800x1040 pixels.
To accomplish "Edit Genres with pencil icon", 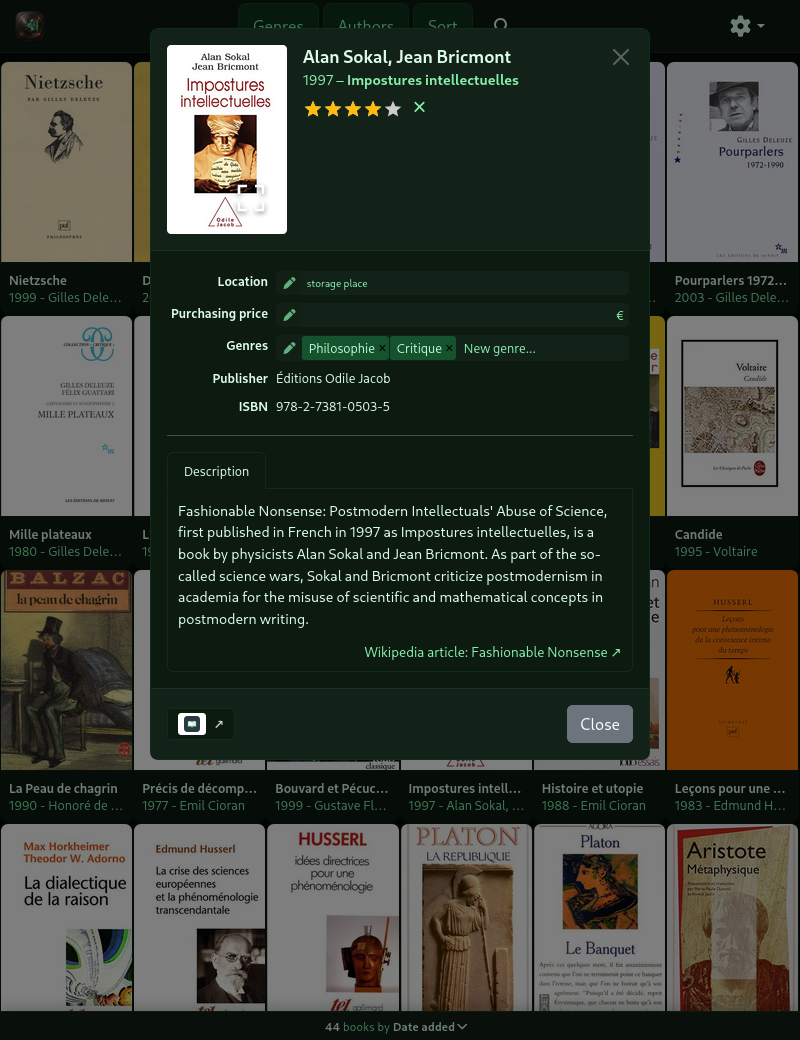I will (x=289, y=348).
